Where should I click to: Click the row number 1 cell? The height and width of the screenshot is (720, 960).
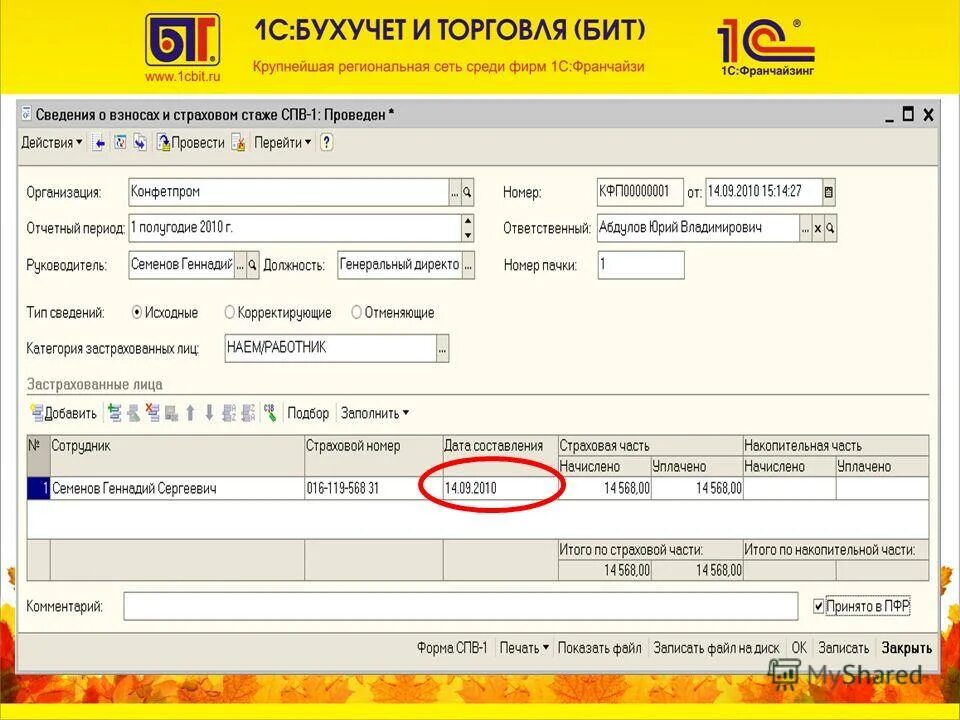tap(39, 489)
